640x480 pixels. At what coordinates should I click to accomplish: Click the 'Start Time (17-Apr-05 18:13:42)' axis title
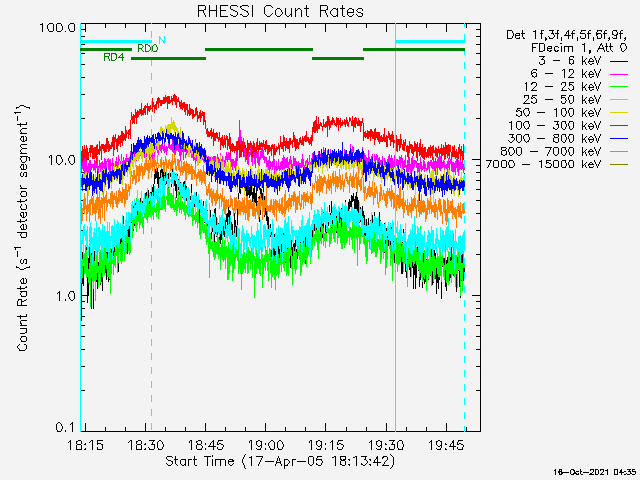280,462
